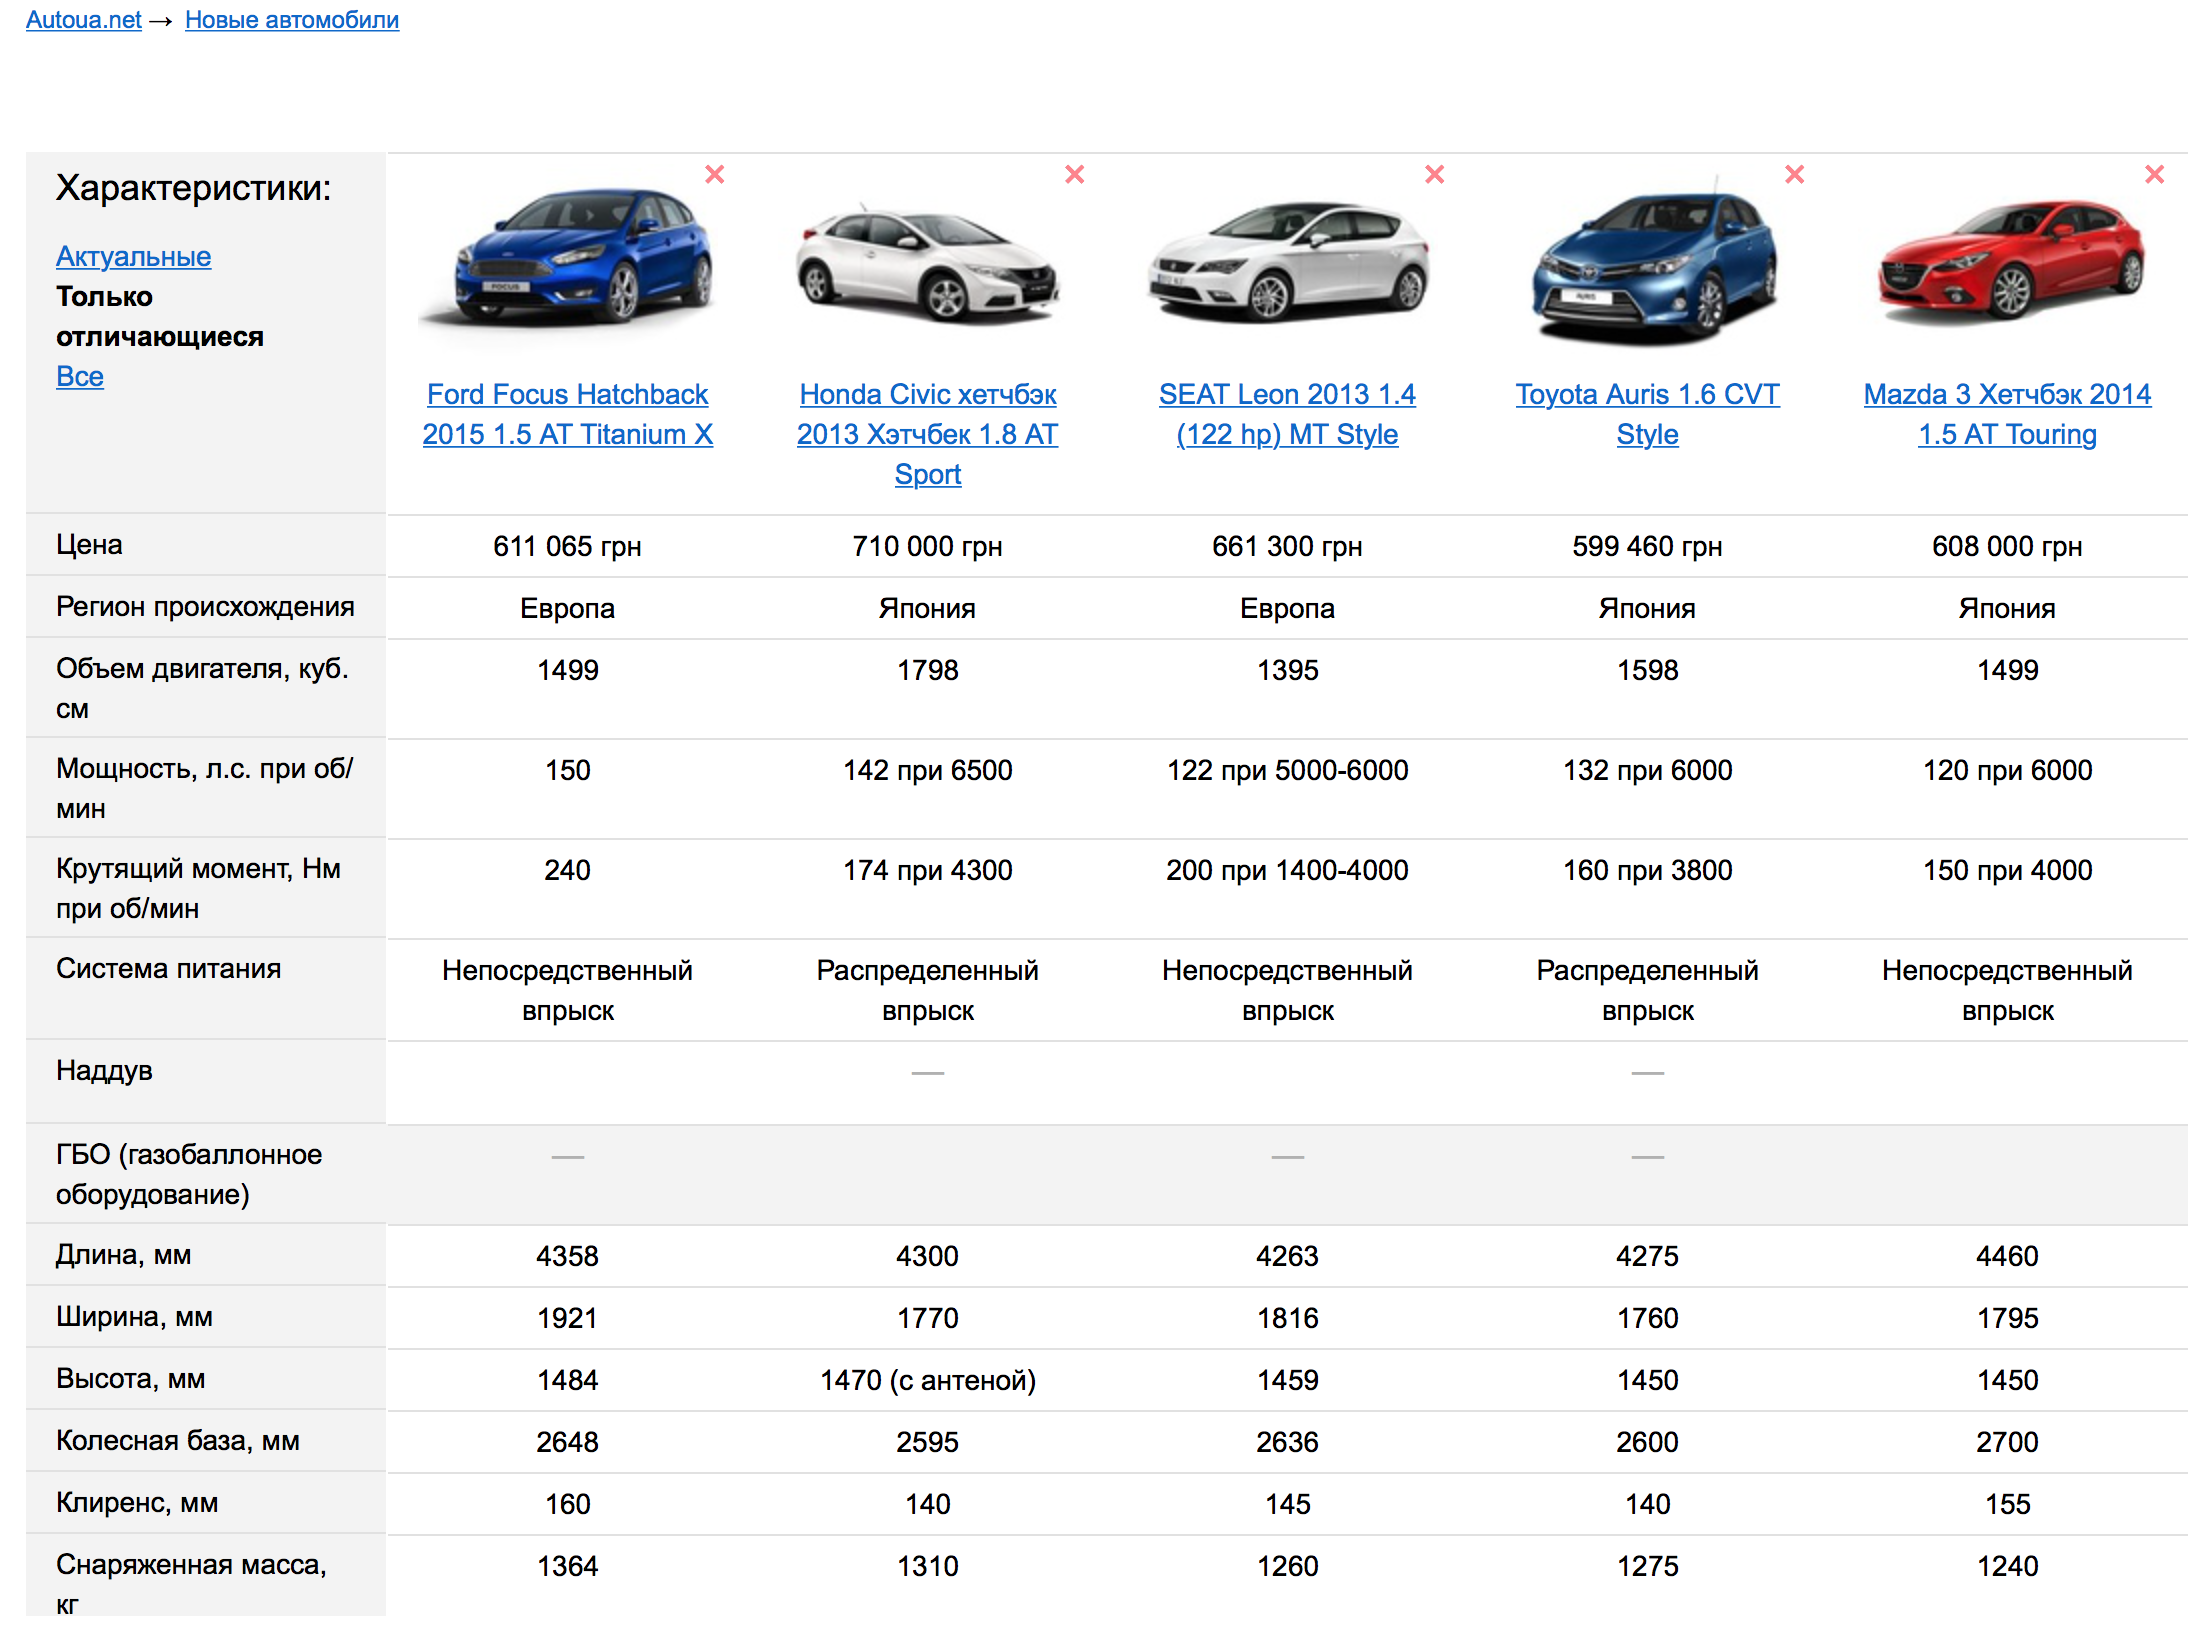Screen dimensions: 2204x1636
Task: Show Все characteristics
Action: coord(80,377)
